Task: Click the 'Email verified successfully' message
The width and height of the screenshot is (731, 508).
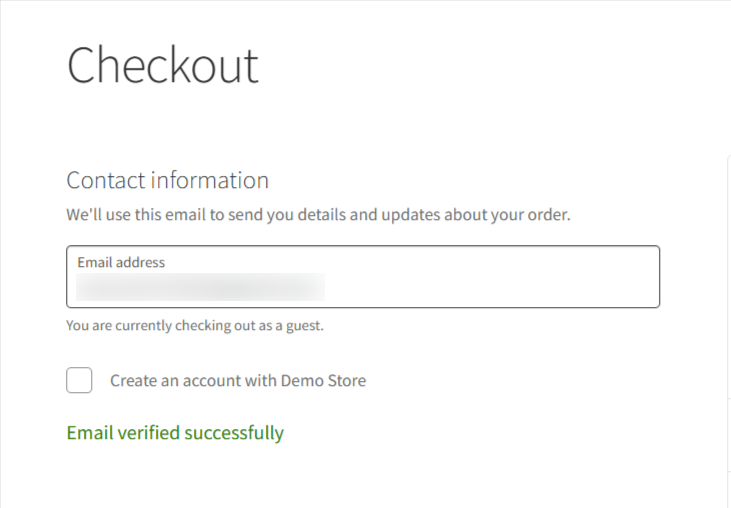Action: (175, 433)
